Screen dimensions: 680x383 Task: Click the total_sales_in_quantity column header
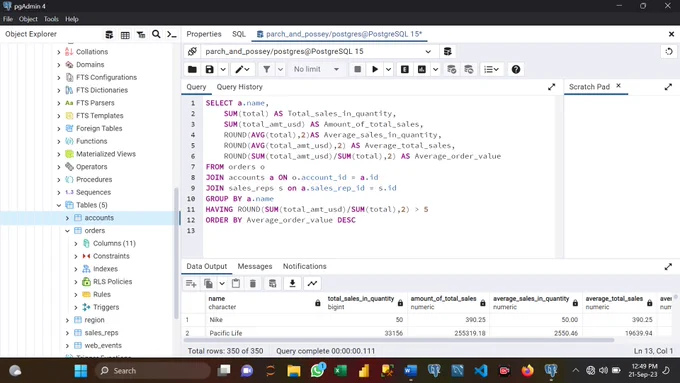pos(365,303)
